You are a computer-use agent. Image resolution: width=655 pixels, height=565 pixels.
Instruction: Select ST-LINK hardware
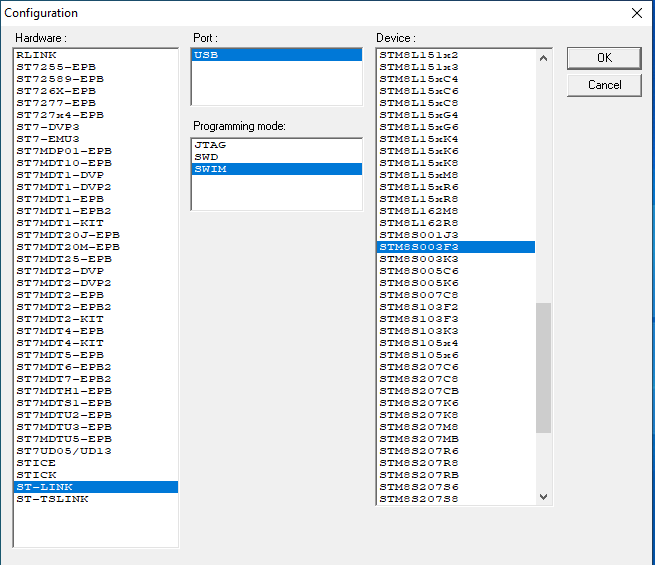point(96,487)
